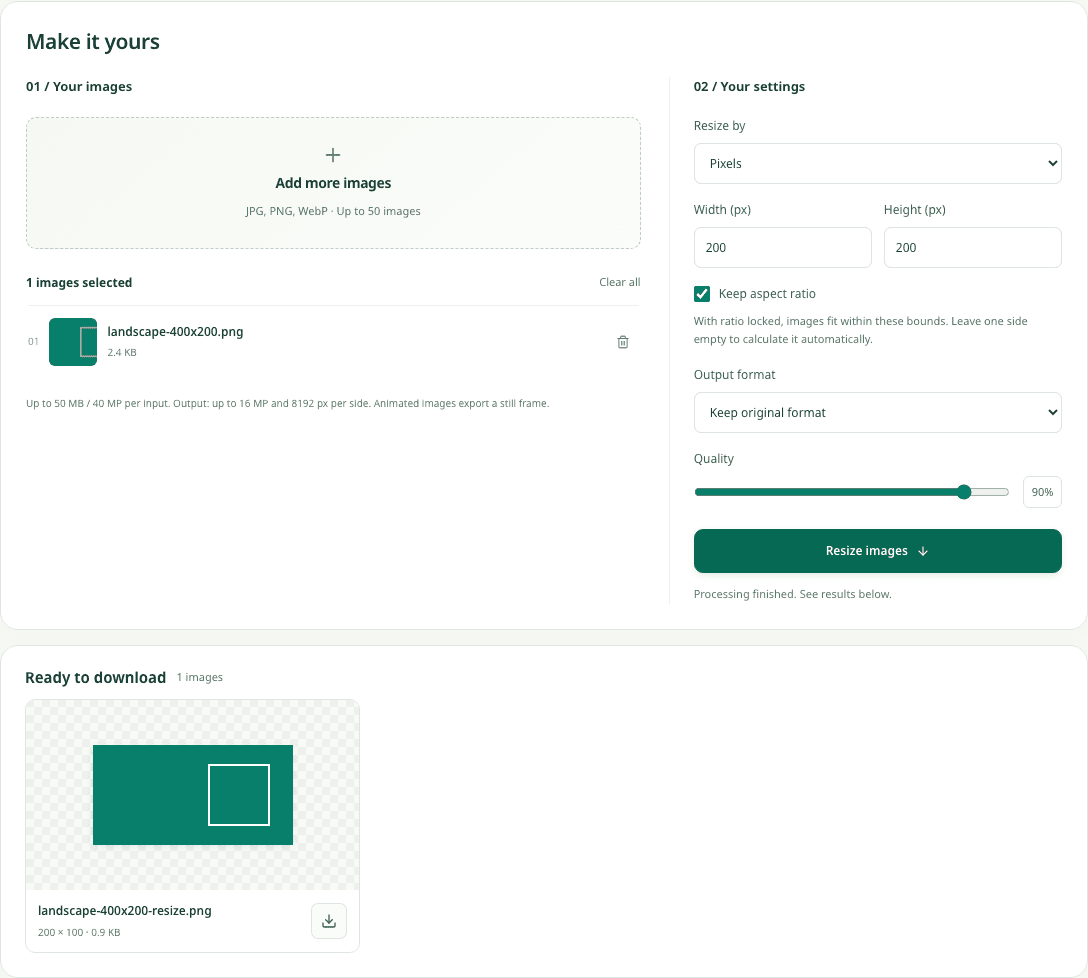This screenshot has width=1088, height=978.
Task: Open the resized image preview
Action: click(193, 795)
